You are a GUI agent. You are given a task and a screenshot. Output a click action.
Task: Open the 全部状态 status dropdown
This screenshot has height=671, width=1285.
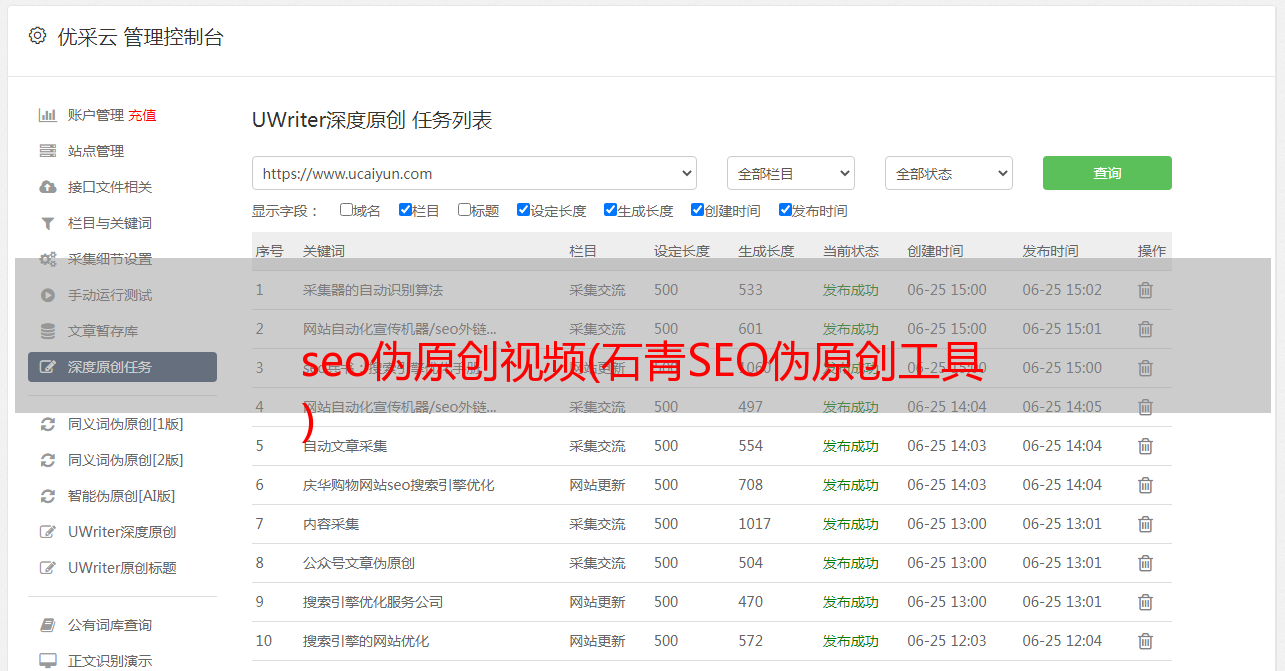pos(948,173)
